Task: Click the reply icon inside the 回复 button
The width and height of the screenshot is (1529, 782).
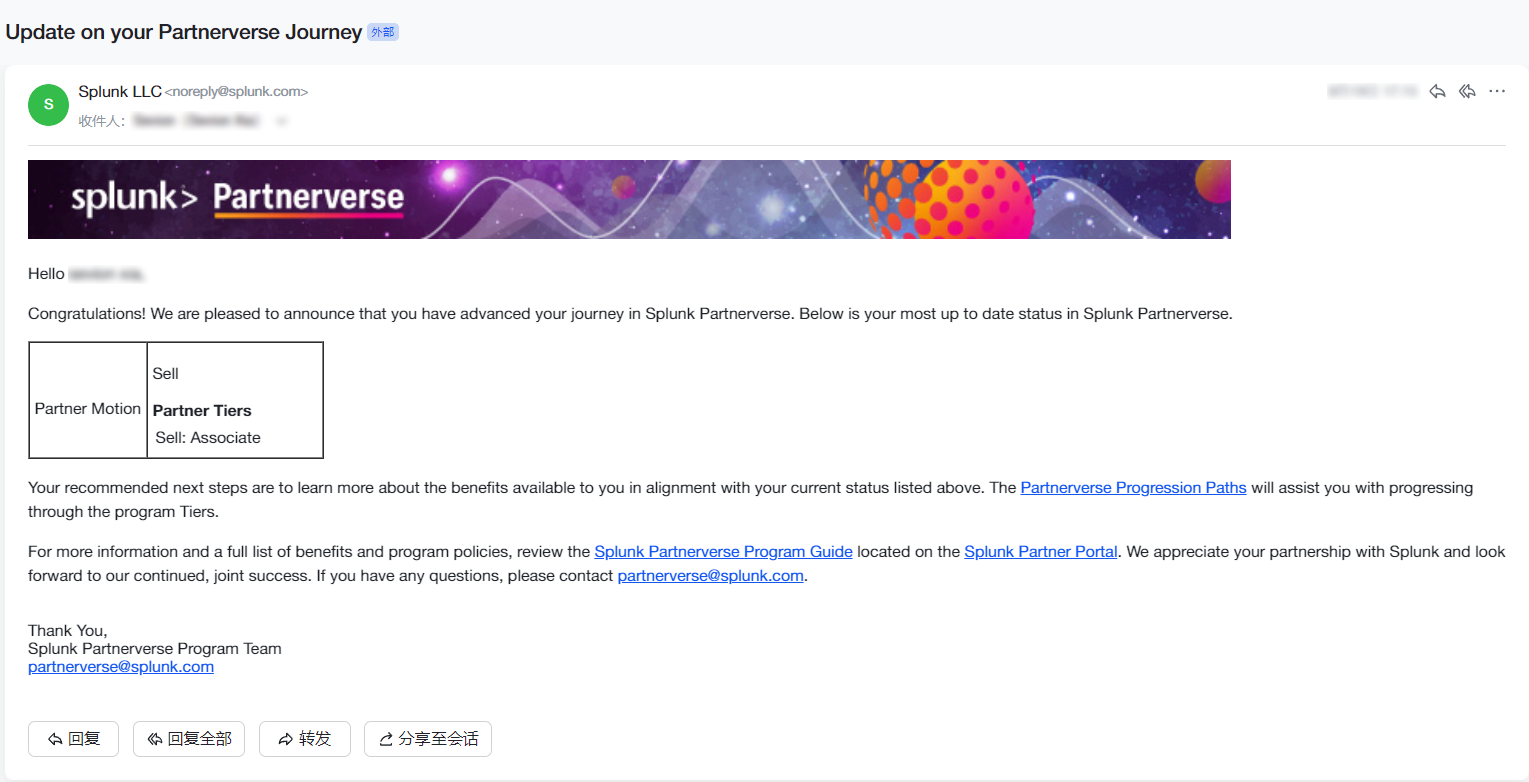Action: pyautogui.click(x=55, y=739)
